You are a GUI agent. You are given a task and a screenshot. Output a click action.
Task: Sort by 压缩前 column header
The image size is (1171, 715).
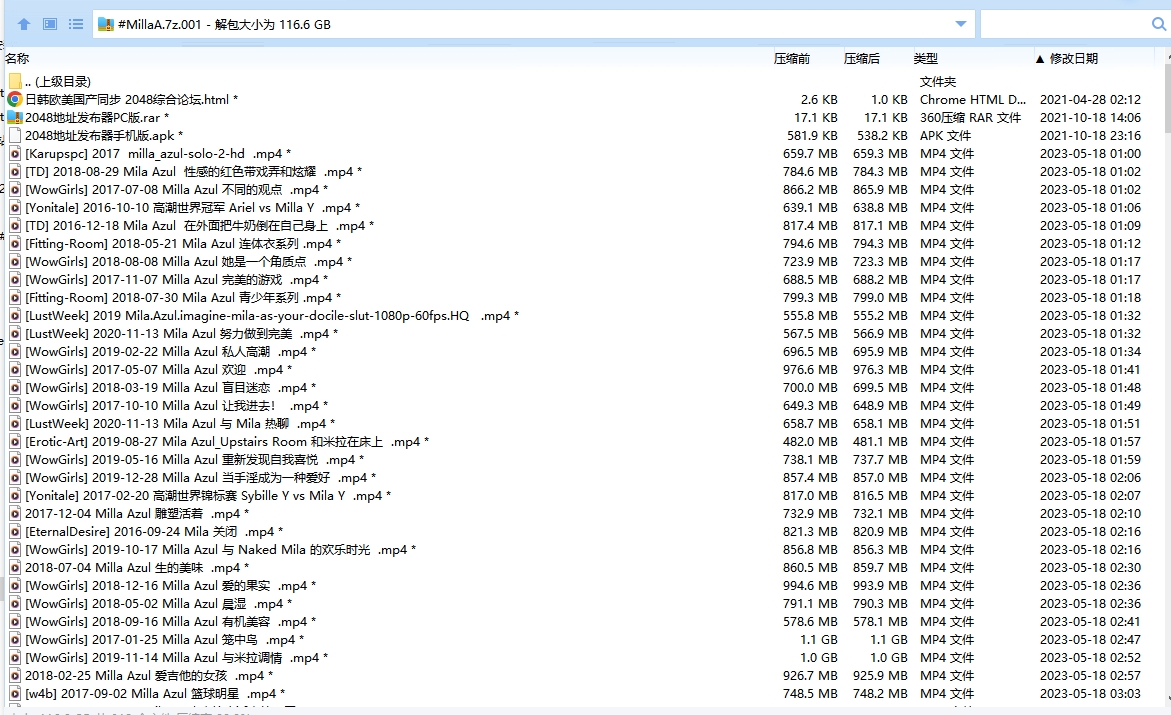point(792,58)
